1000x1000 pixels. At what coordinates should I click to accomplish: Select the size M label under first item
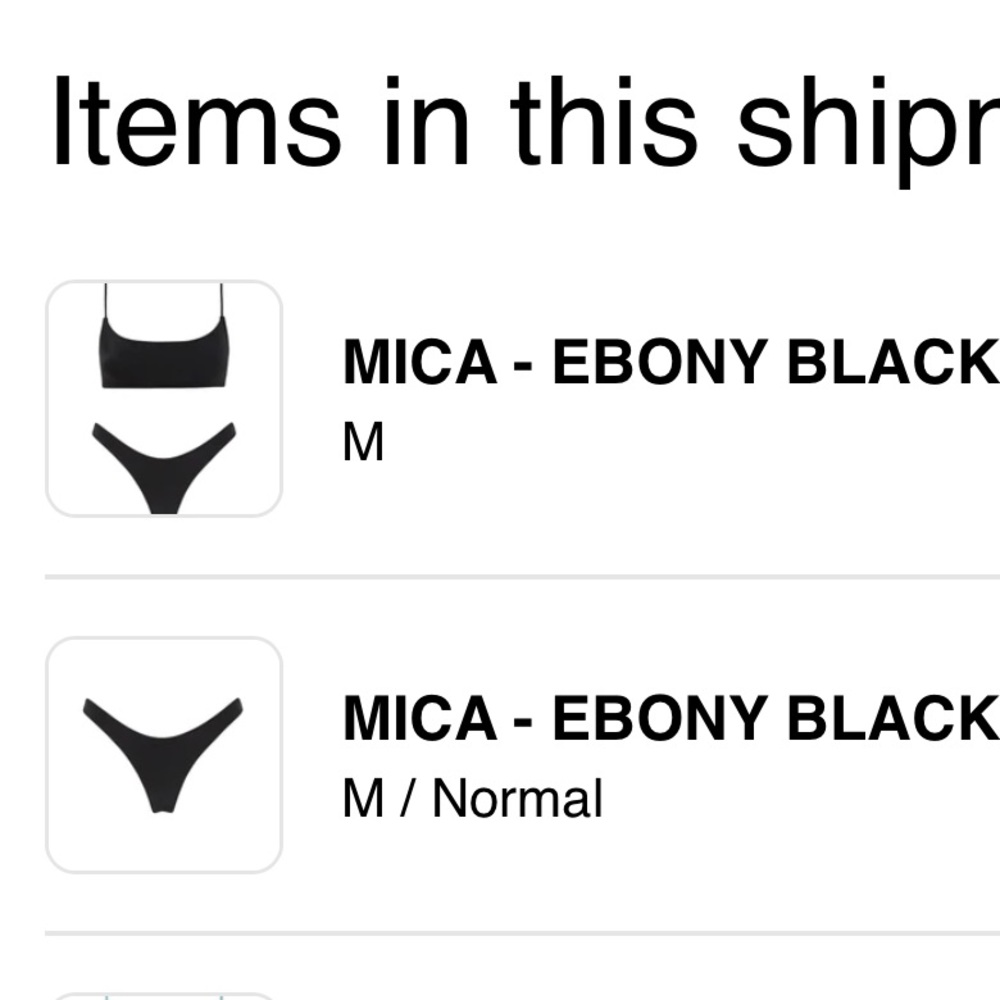point(364,441)
